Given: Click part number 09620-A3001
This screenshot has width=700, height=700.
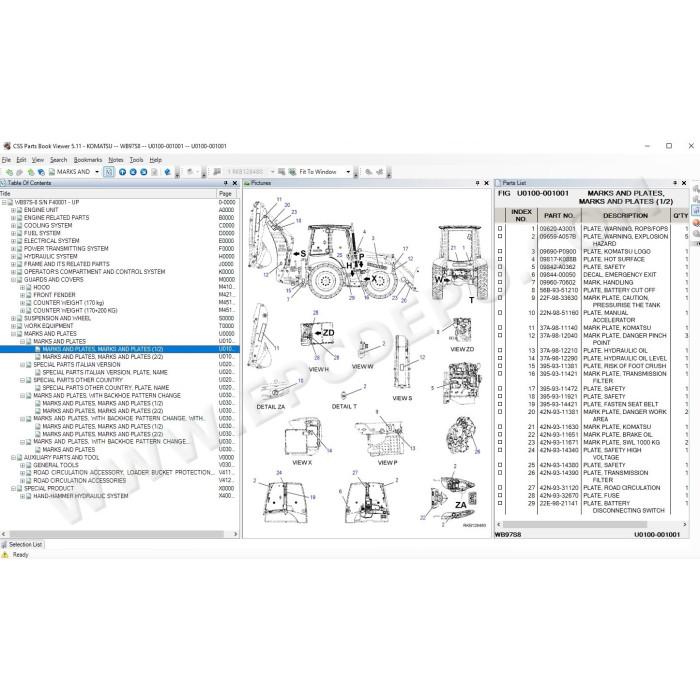Looking at the screenshot, I should (558, 229).
